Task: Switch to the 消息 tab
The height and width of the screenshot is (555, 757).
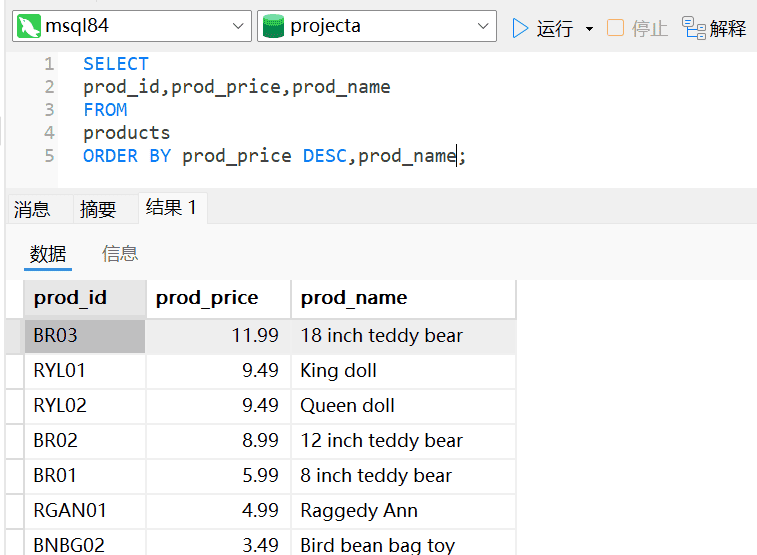Action: (32, 209)
